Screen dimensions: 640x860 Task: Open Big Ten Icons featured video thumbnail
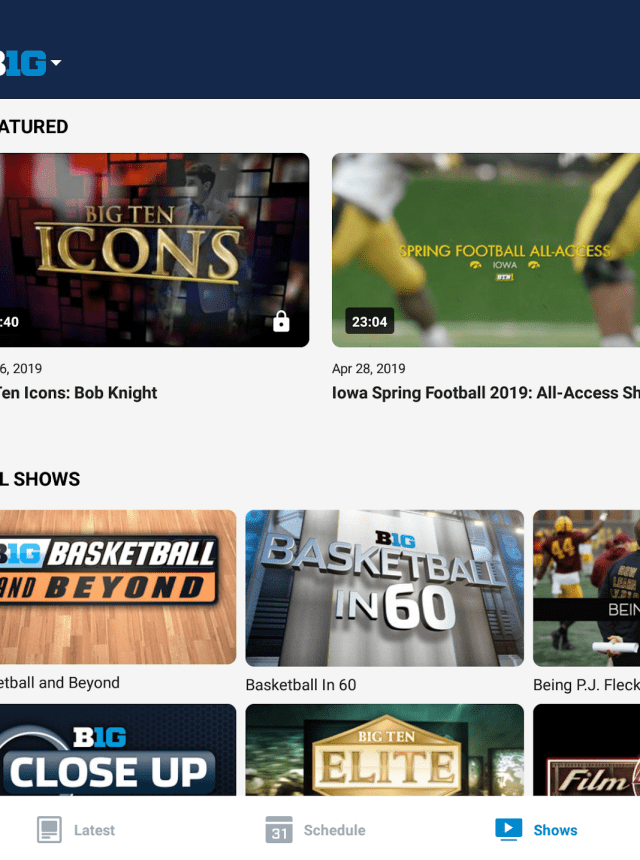coord(155,250)
